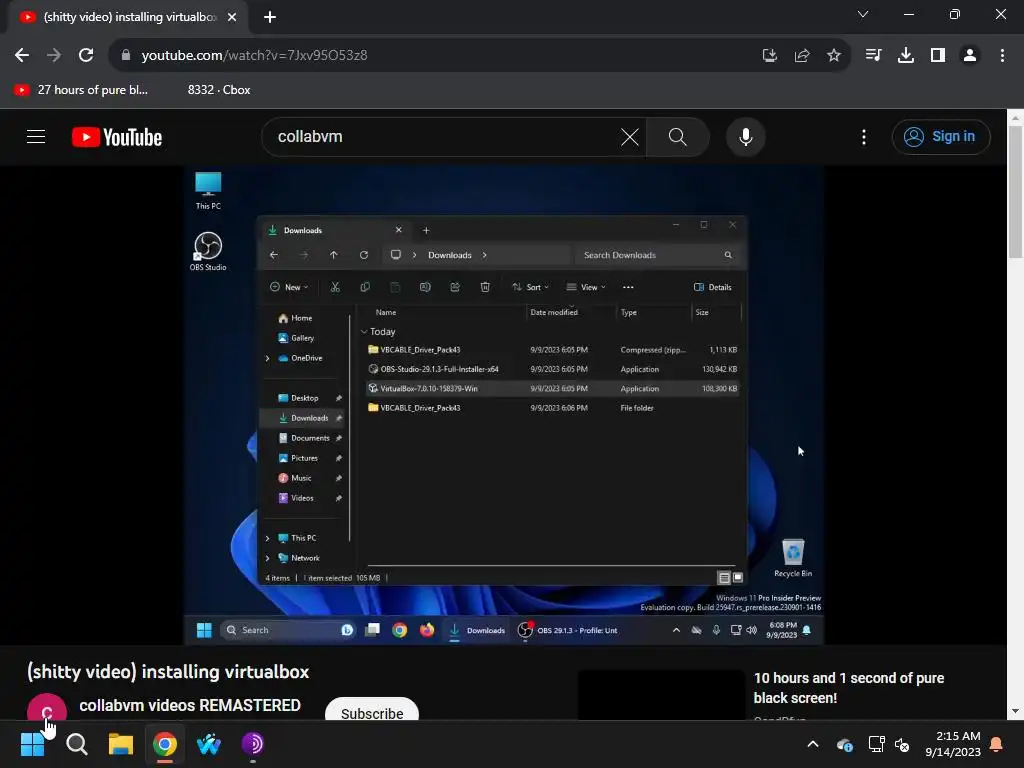The height and width of the screenshot is (768, 1024).
Task: Open the purple browser icon in taskbar
Action: (x=252, y=744)
